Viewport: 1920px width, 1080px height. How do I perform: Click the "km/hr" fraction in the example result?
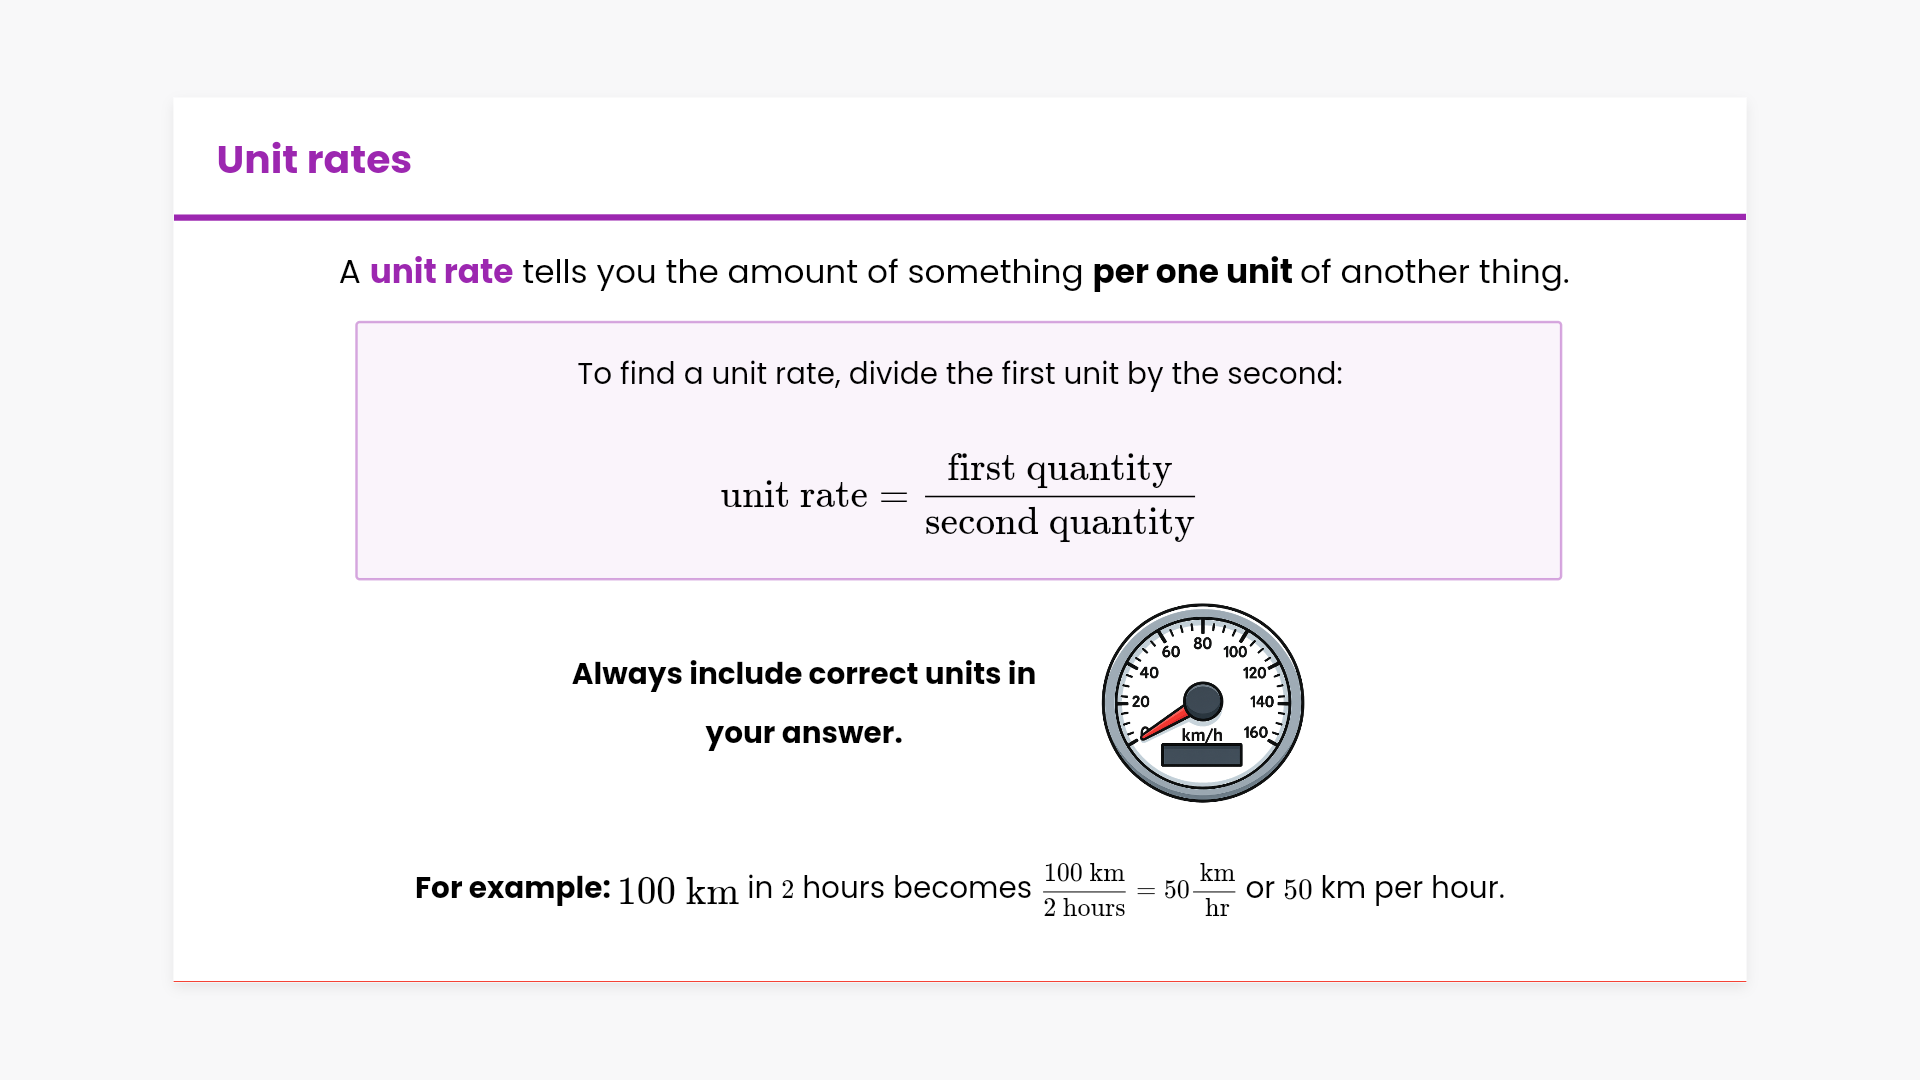[x=1216, y=890]
